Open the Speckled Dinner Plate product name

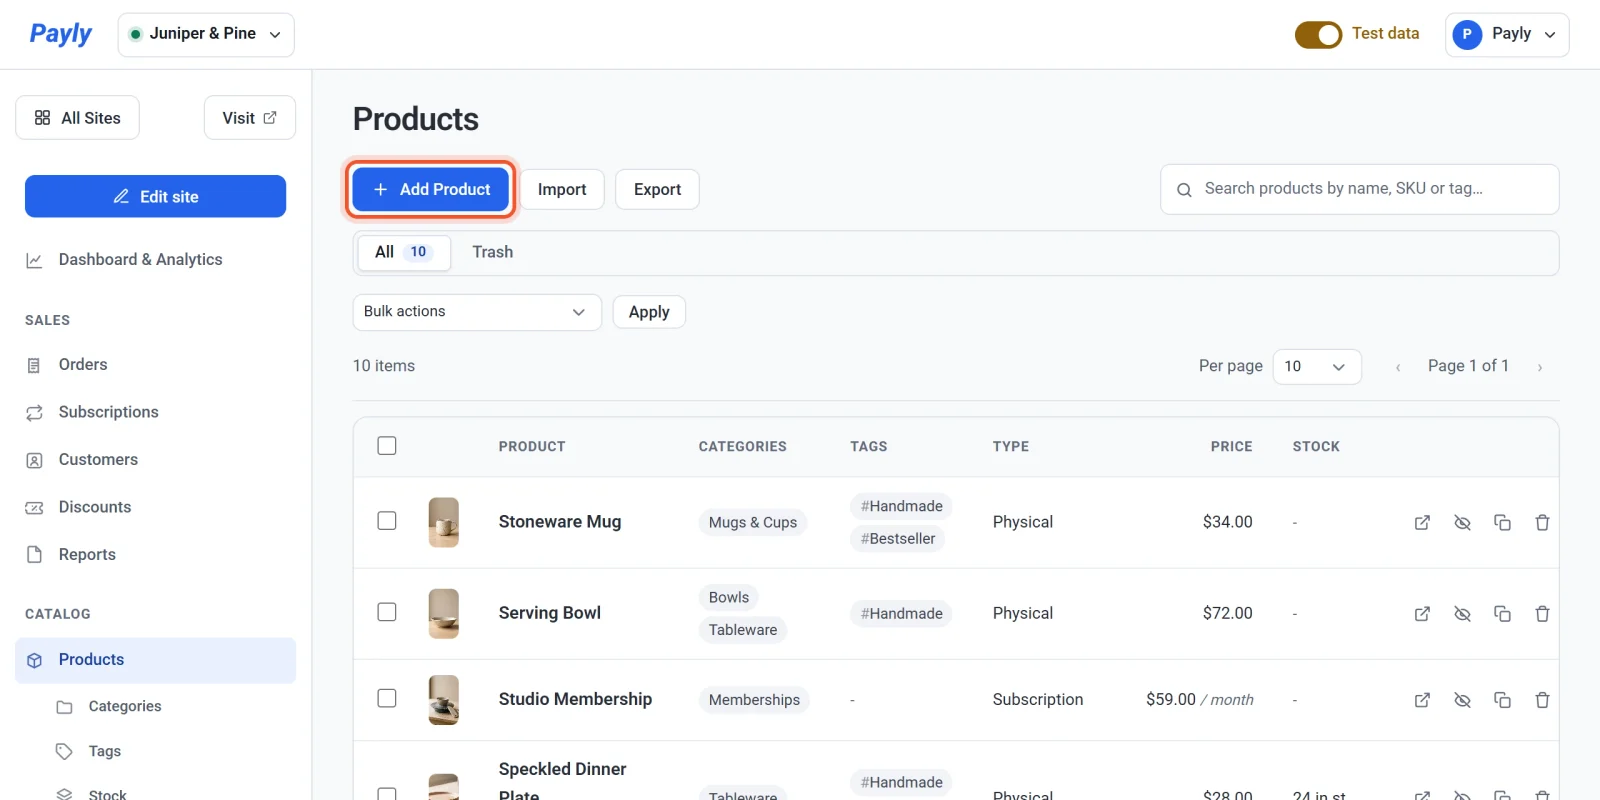pyautogui.click(x=563, y=781)
